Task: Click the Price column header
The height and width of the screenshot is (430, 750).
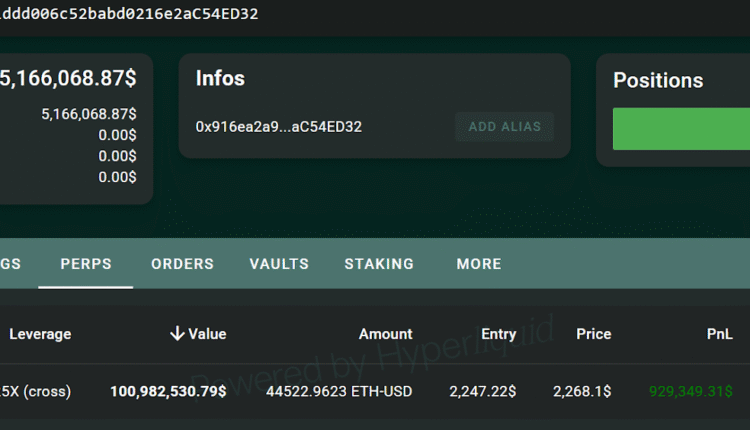Action: 593,334
